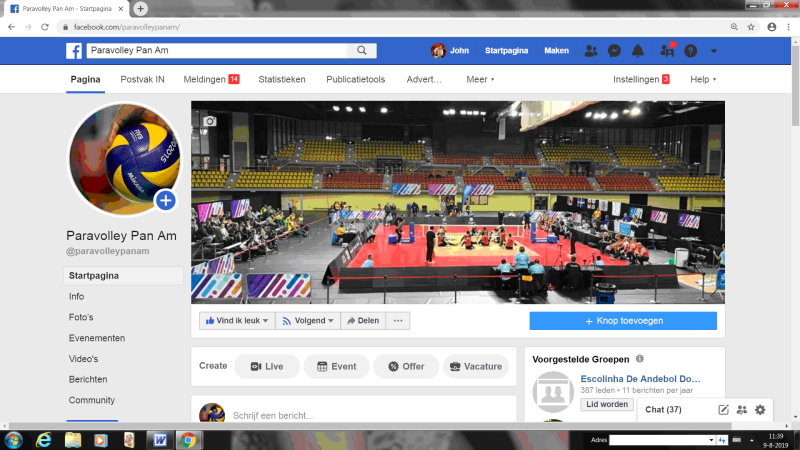Expand the account dropdown arrow

(714, 51)
